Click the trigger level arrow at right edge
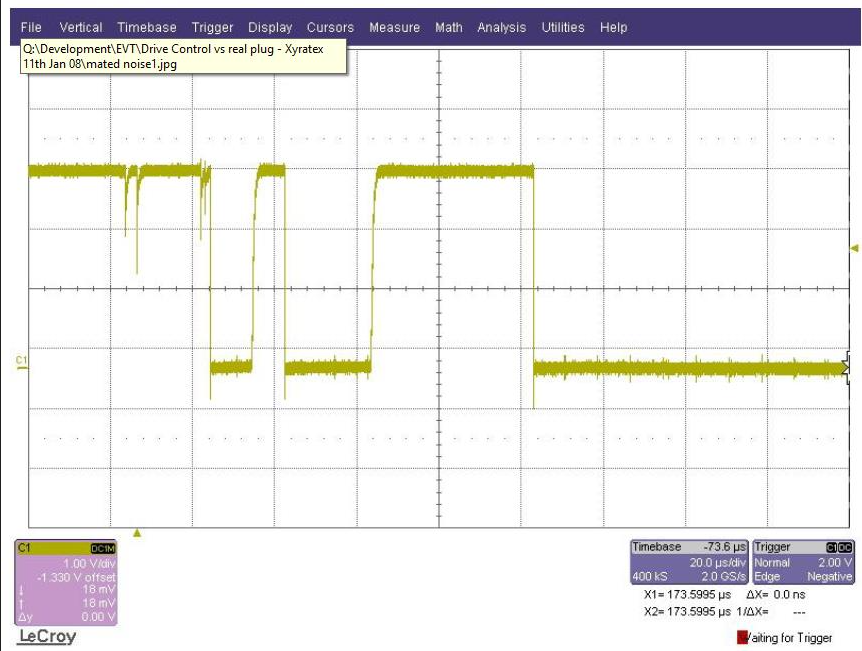This screenshot has width=862, height=651. point(855,248)
